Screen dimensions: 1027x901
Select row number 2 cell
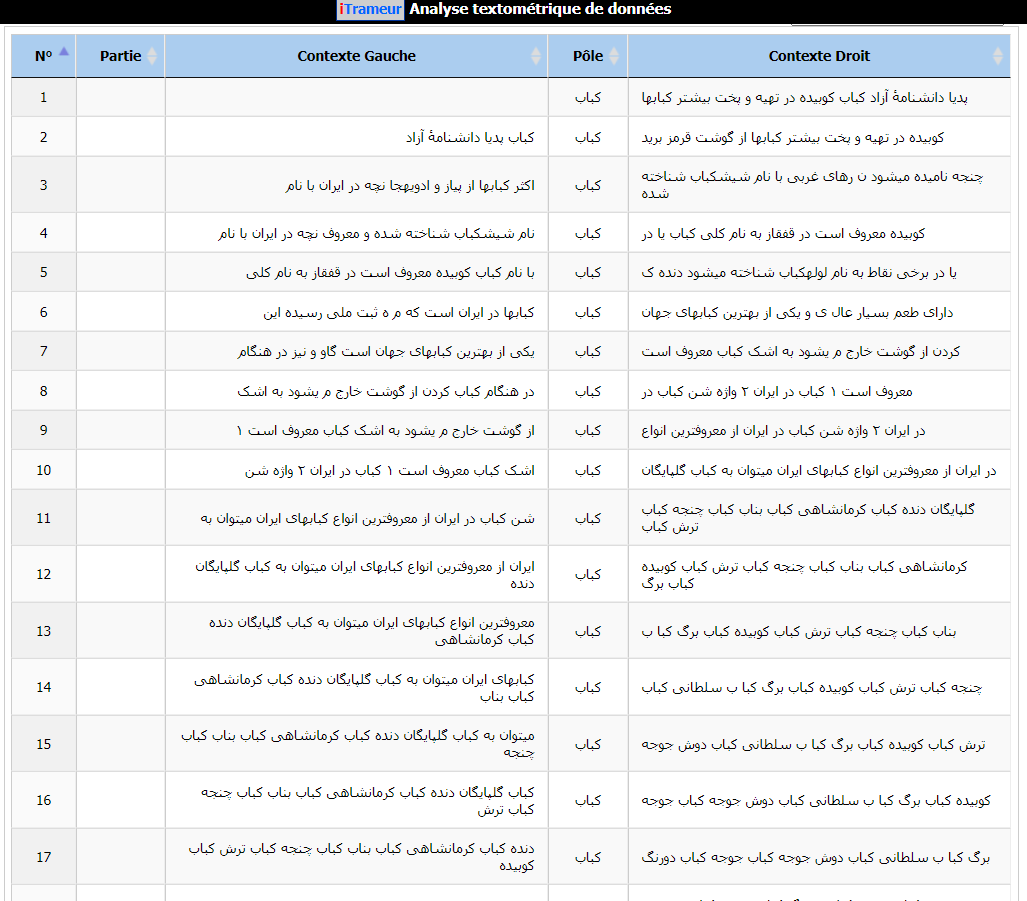[x=43, y=138]
